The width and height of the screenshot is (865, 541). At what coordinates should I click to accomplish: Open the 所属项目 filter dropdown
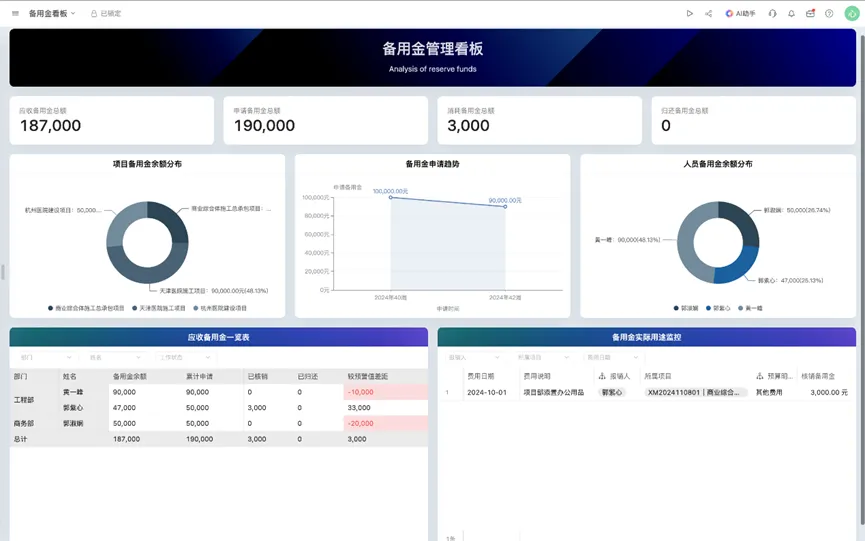(x=543, y=357)
